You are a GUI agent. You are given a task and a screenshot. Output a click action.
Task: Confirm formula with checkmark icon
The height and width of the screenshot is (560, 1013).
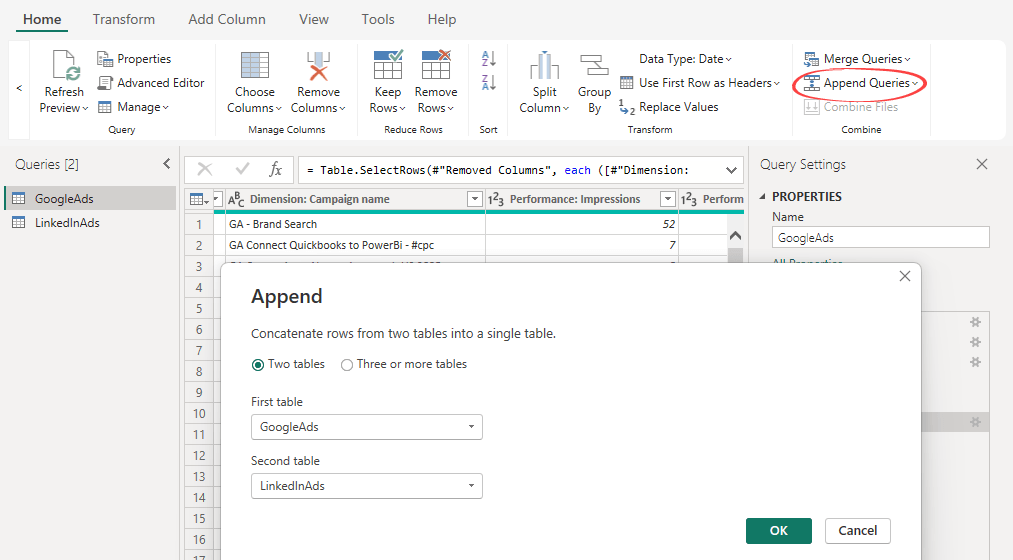[x=242, y=170]
